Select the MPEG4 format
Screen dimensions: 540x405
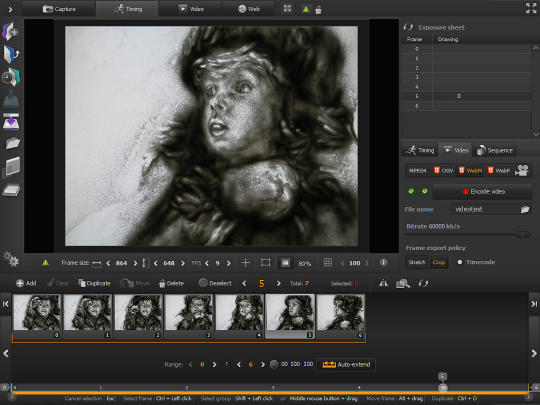pos(418,170)
